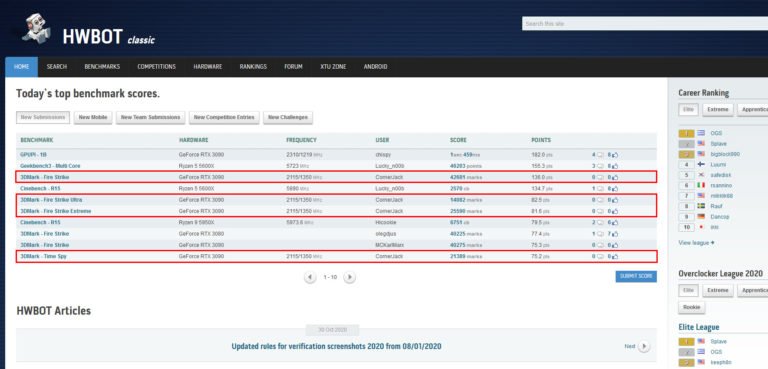Click thumbs-up icon on 2570 cb Cinebench row

615,188
